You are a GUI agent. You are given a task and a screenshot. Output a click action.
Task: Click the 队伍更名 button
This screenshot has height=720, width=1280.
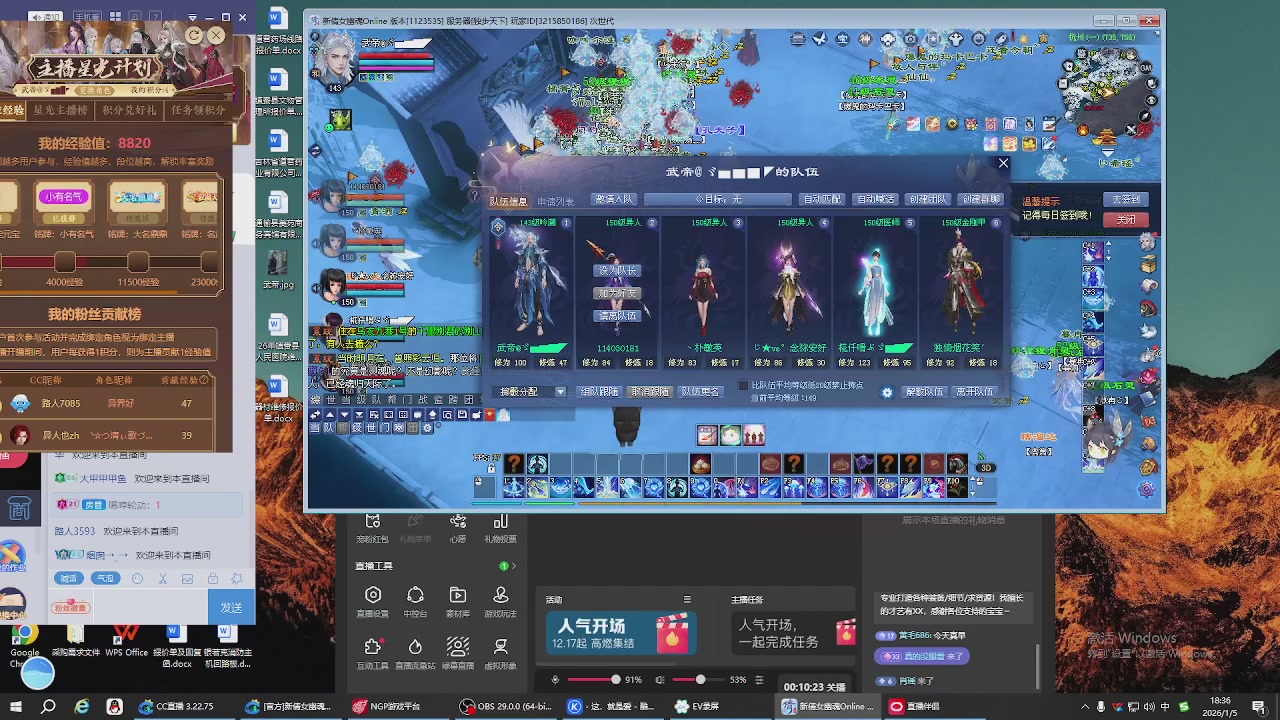tap(701, 392)
